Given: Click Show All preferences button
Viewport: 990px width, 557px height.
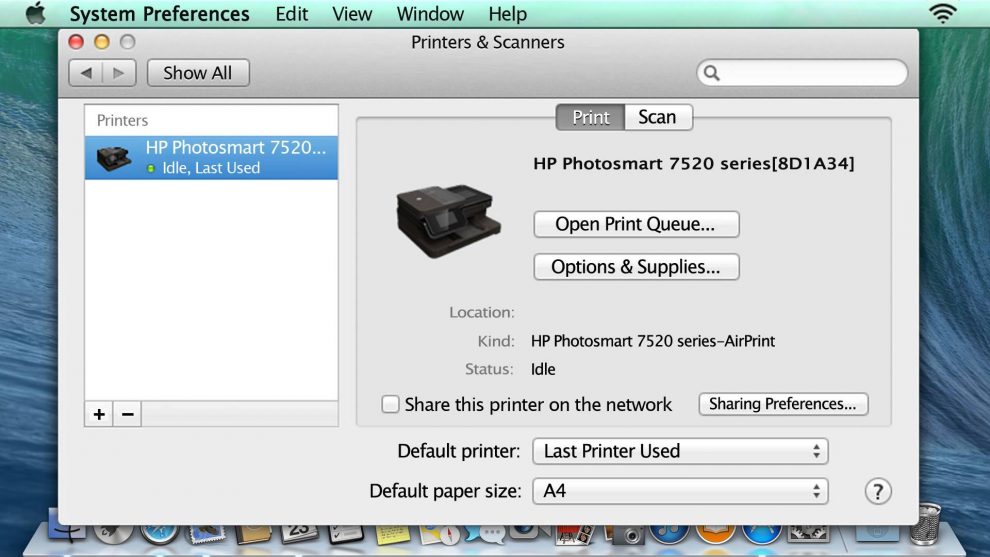Looking at the screenshot, I should pyautogui.click(x=198, y=73).
